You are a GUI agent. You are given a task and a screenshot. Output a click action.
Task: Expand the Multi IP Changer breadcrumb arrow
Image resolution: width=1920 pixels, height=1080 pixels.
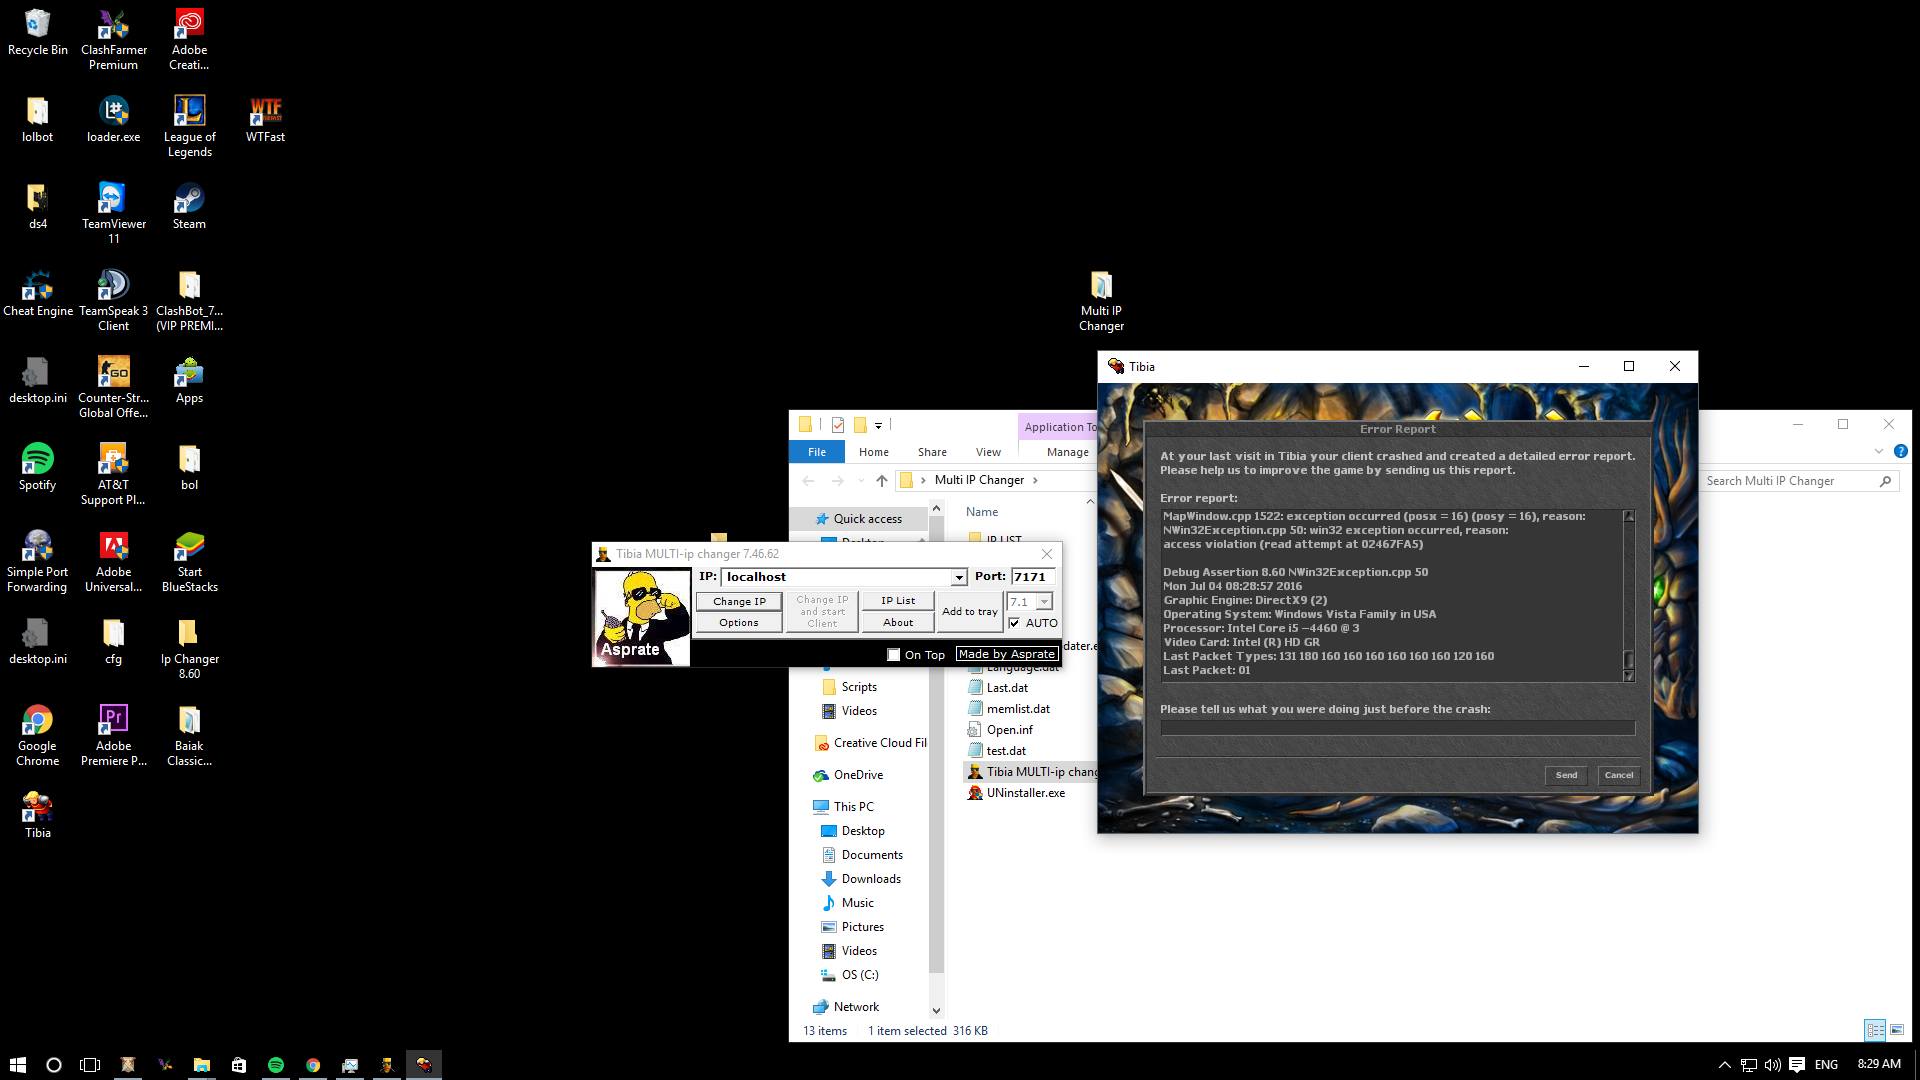1035,480
